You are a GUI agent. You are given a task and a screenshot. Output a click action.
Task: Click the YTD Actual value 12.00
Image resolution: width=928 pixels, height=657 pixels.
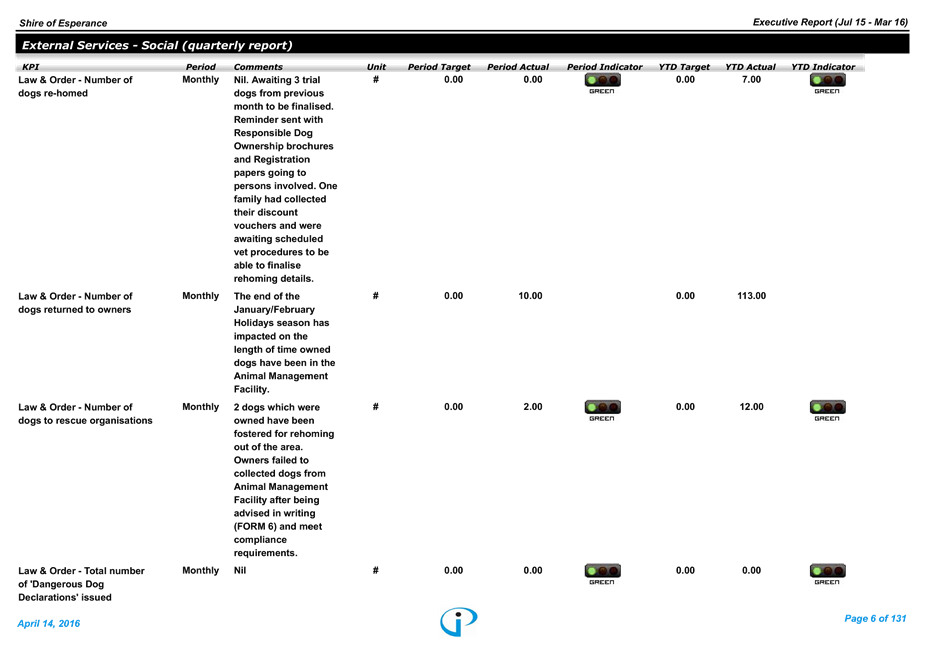pos(752,407)
